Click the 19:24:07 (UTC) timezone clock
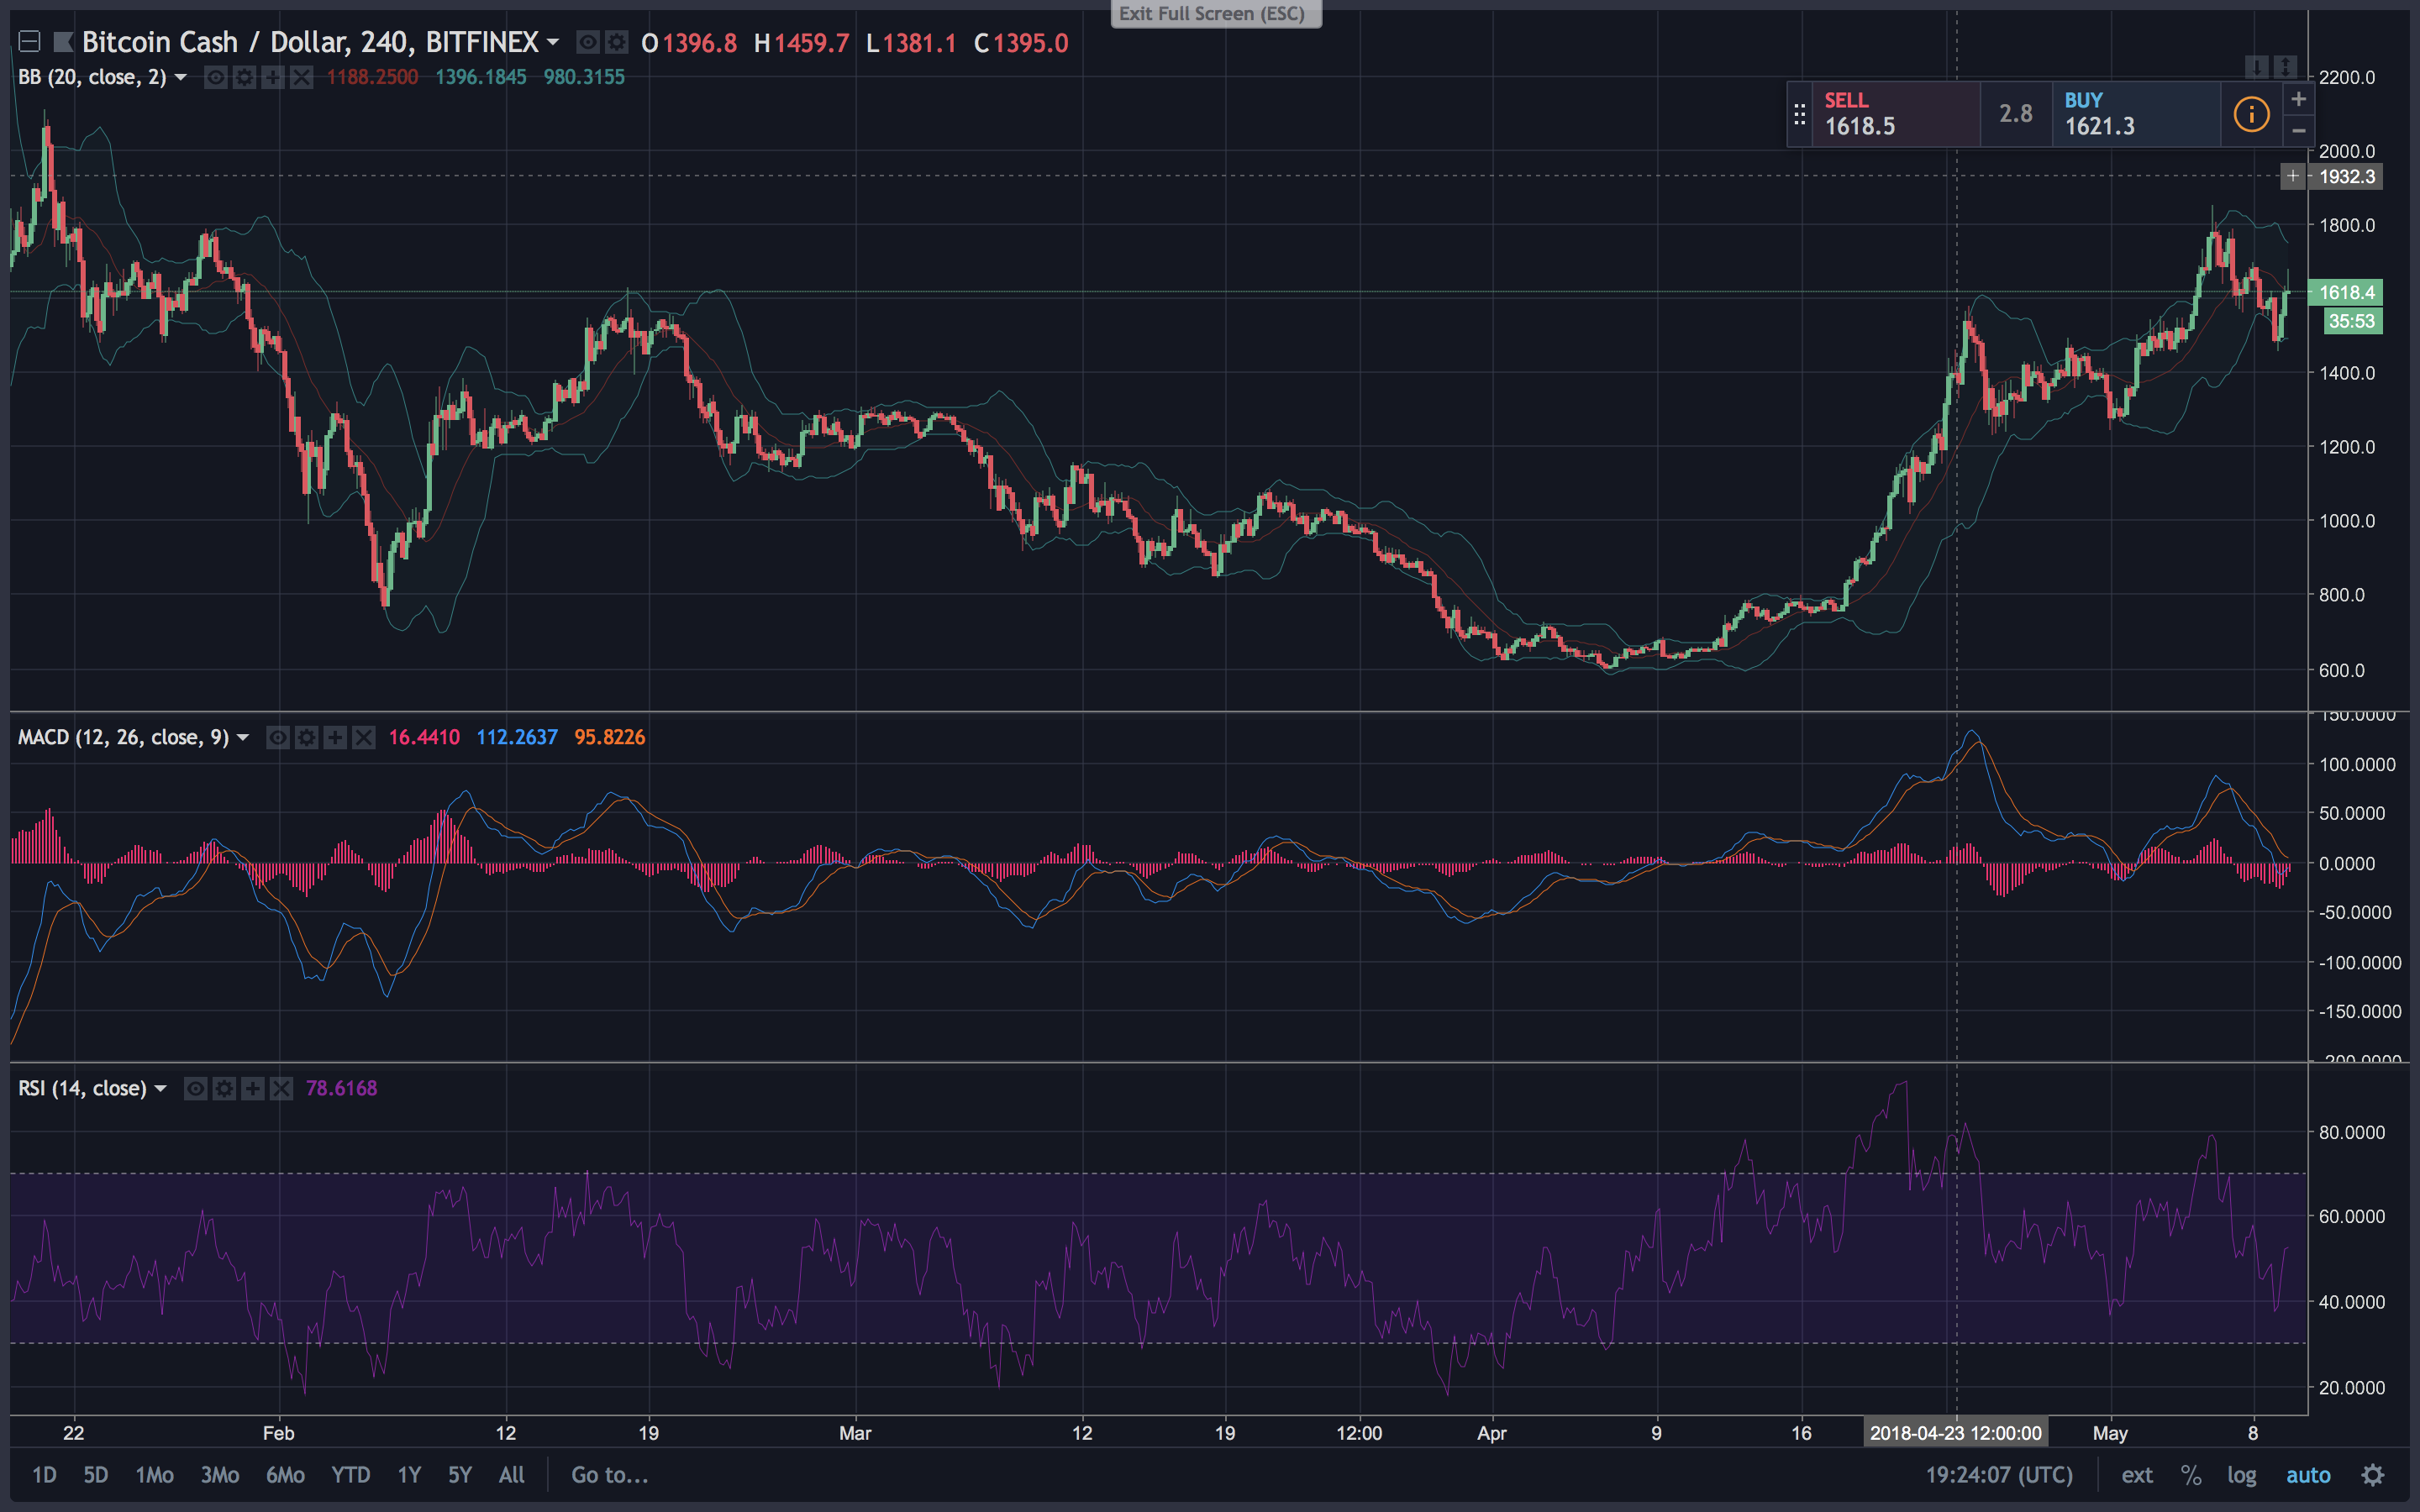The image size is (2420, 1512). (x=1999, y=1475)
